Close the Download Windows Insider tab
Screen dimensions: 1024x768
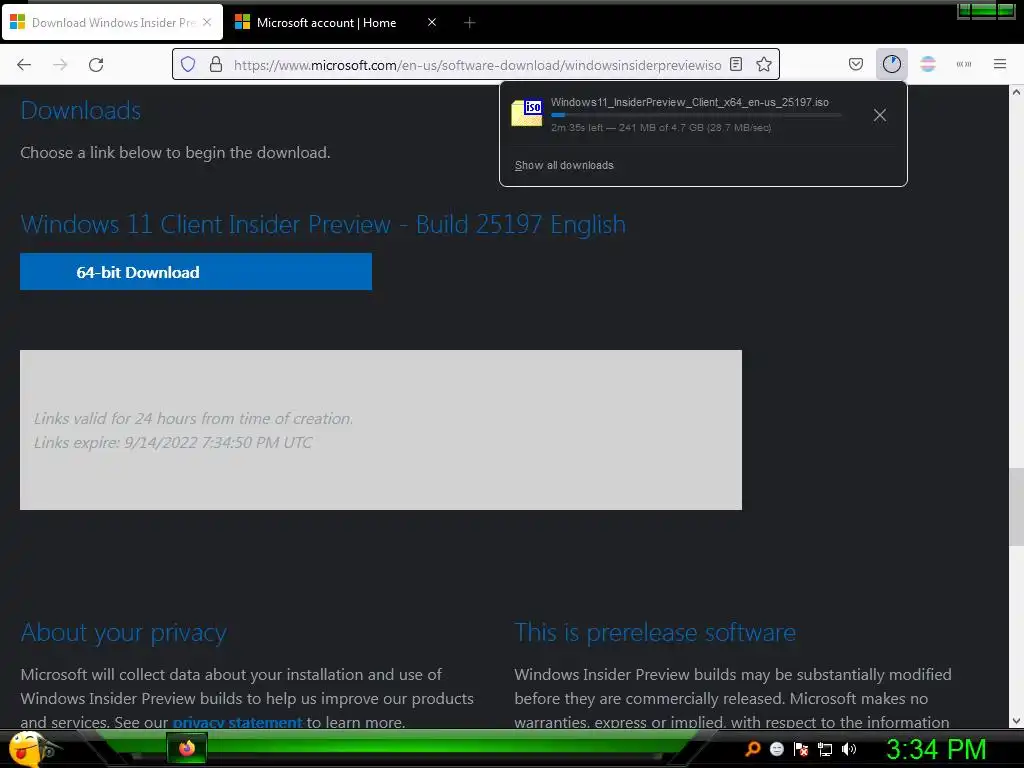tap(207, 22)
